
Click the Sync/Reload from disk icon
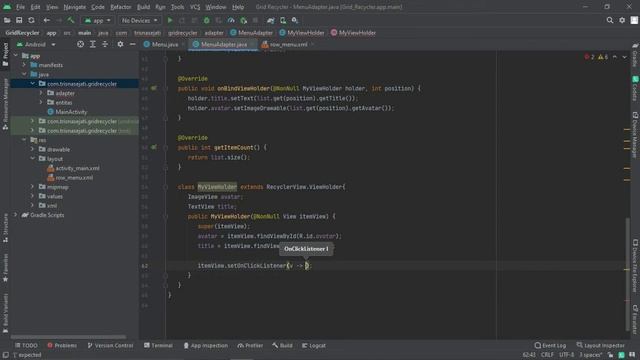pos(31,20)
